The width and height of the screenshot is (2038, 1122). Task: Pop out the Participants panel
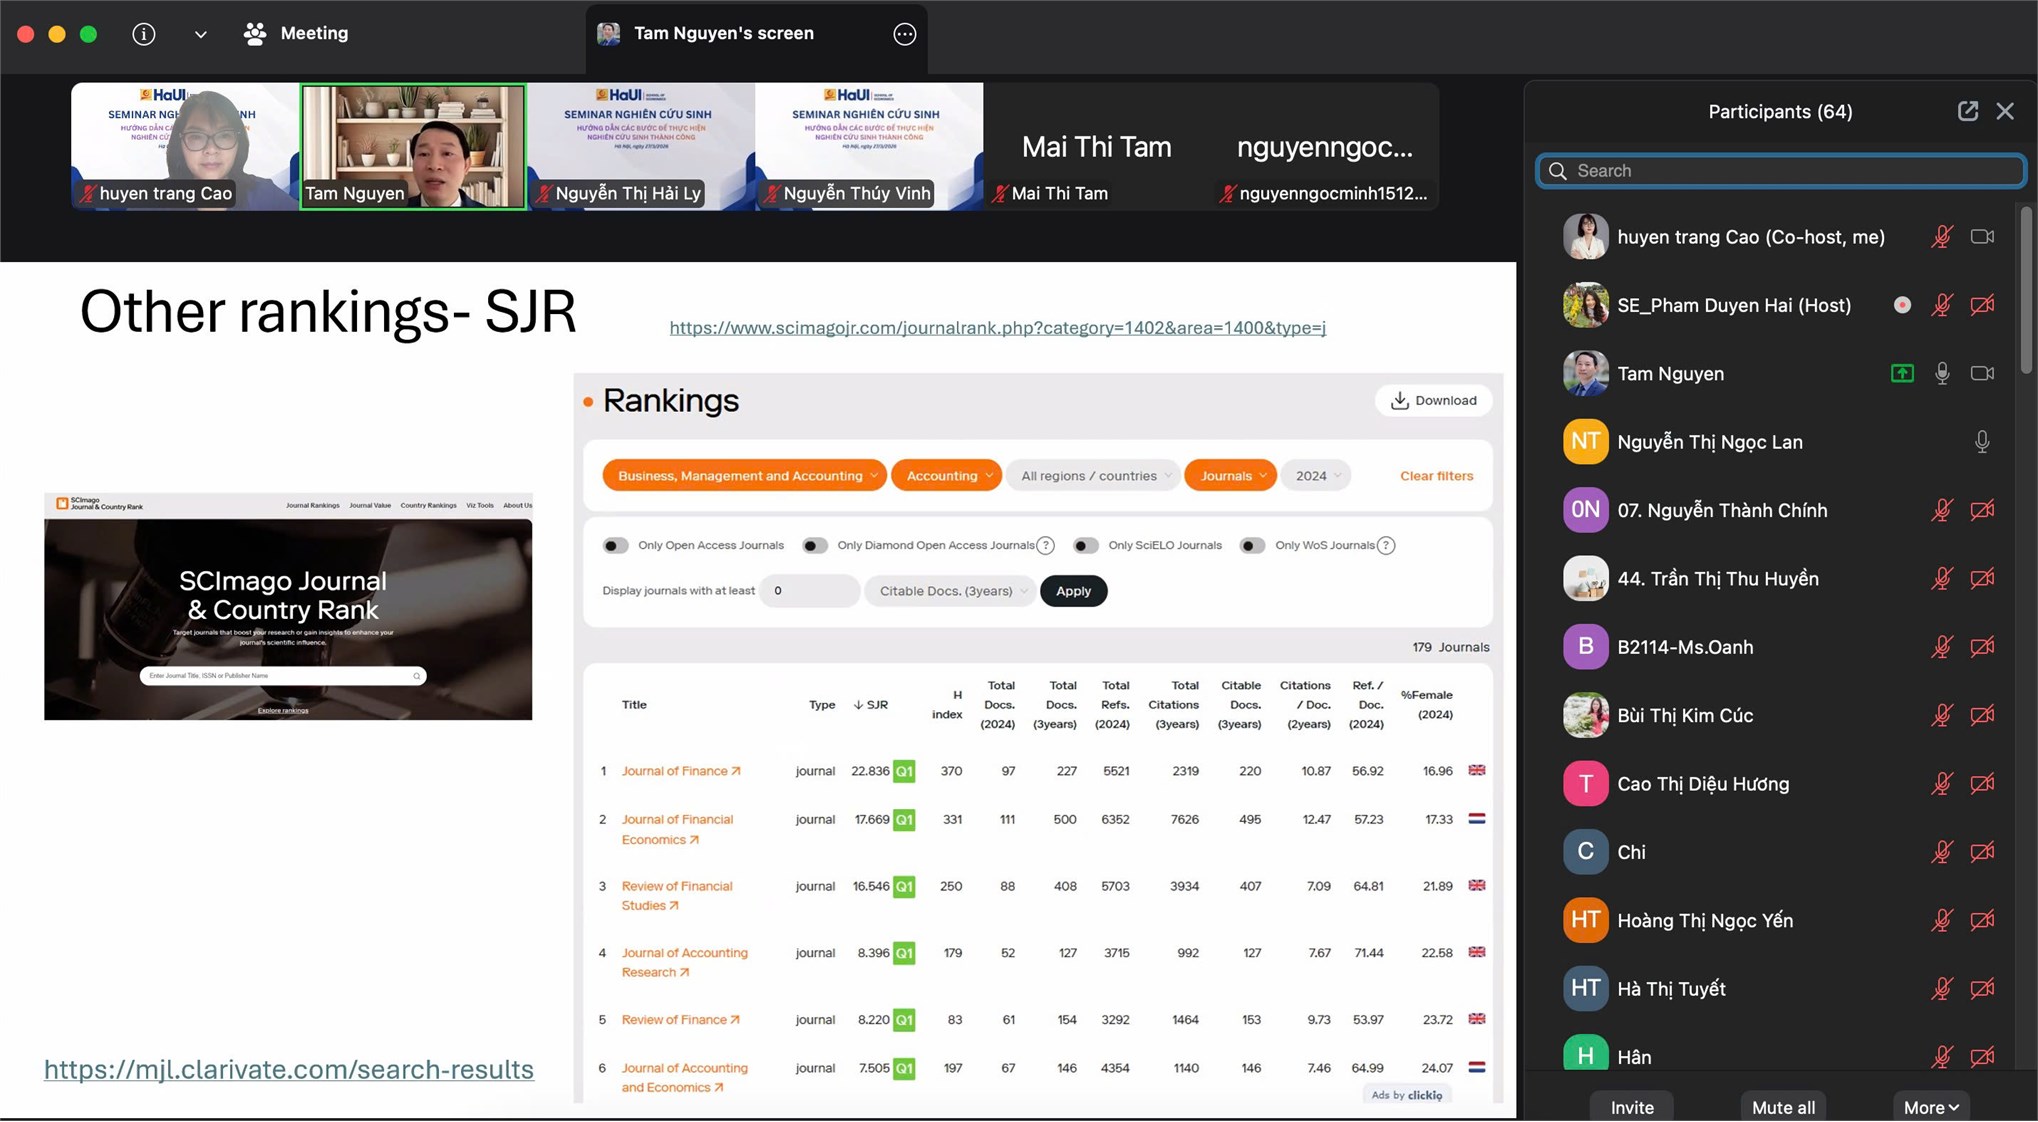coord(1967,111)
